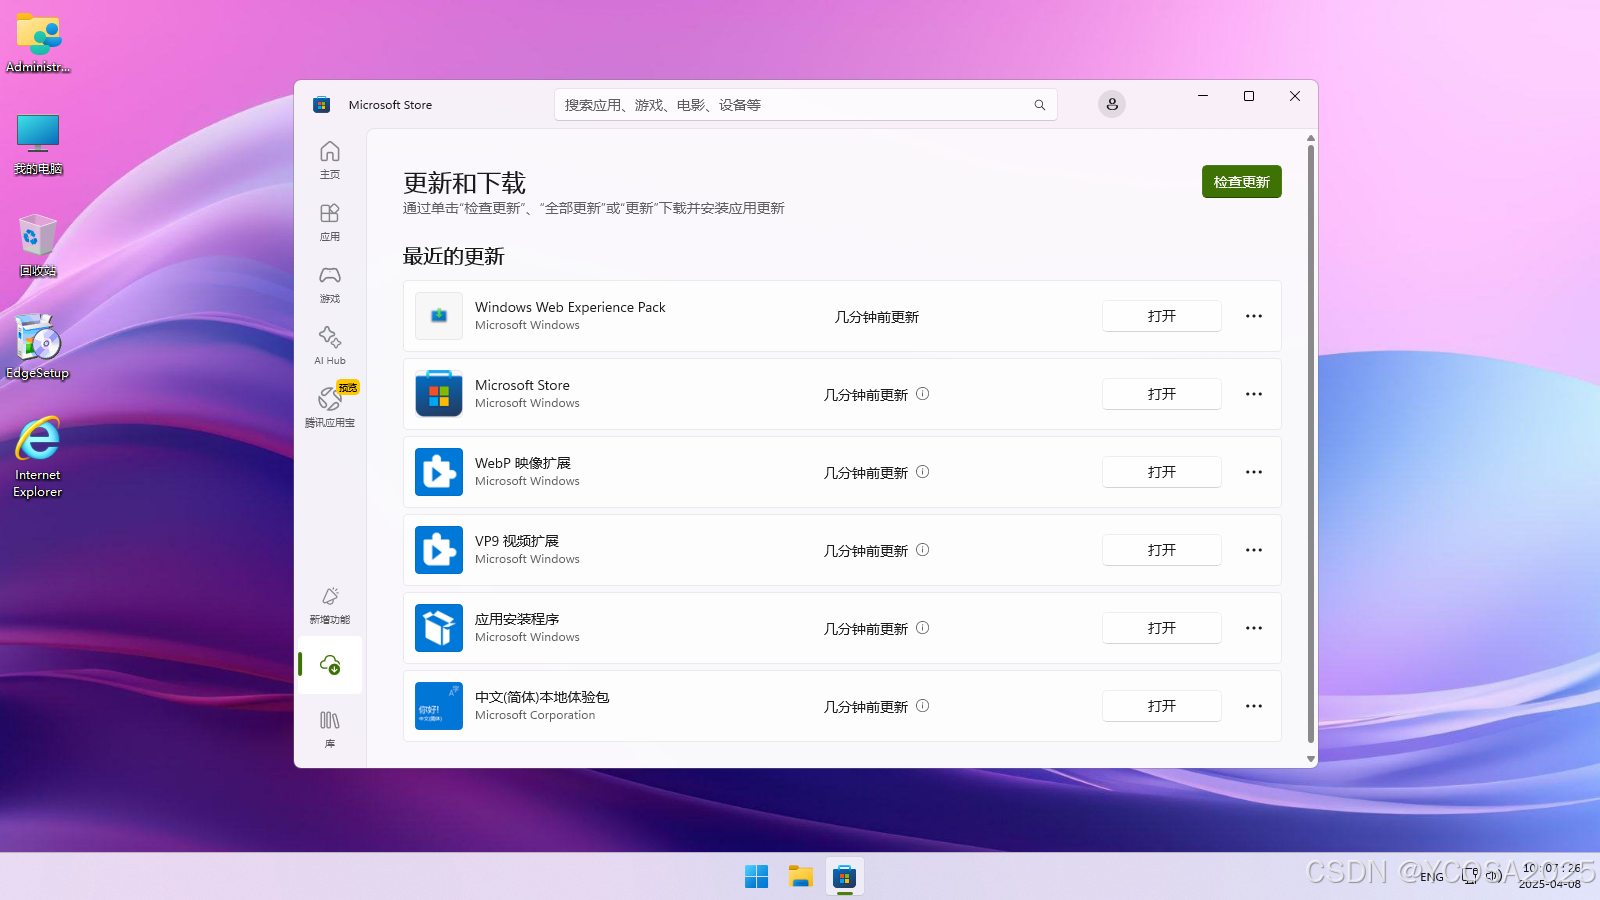Click 打开 for WebP 映像扩展

1162,472
